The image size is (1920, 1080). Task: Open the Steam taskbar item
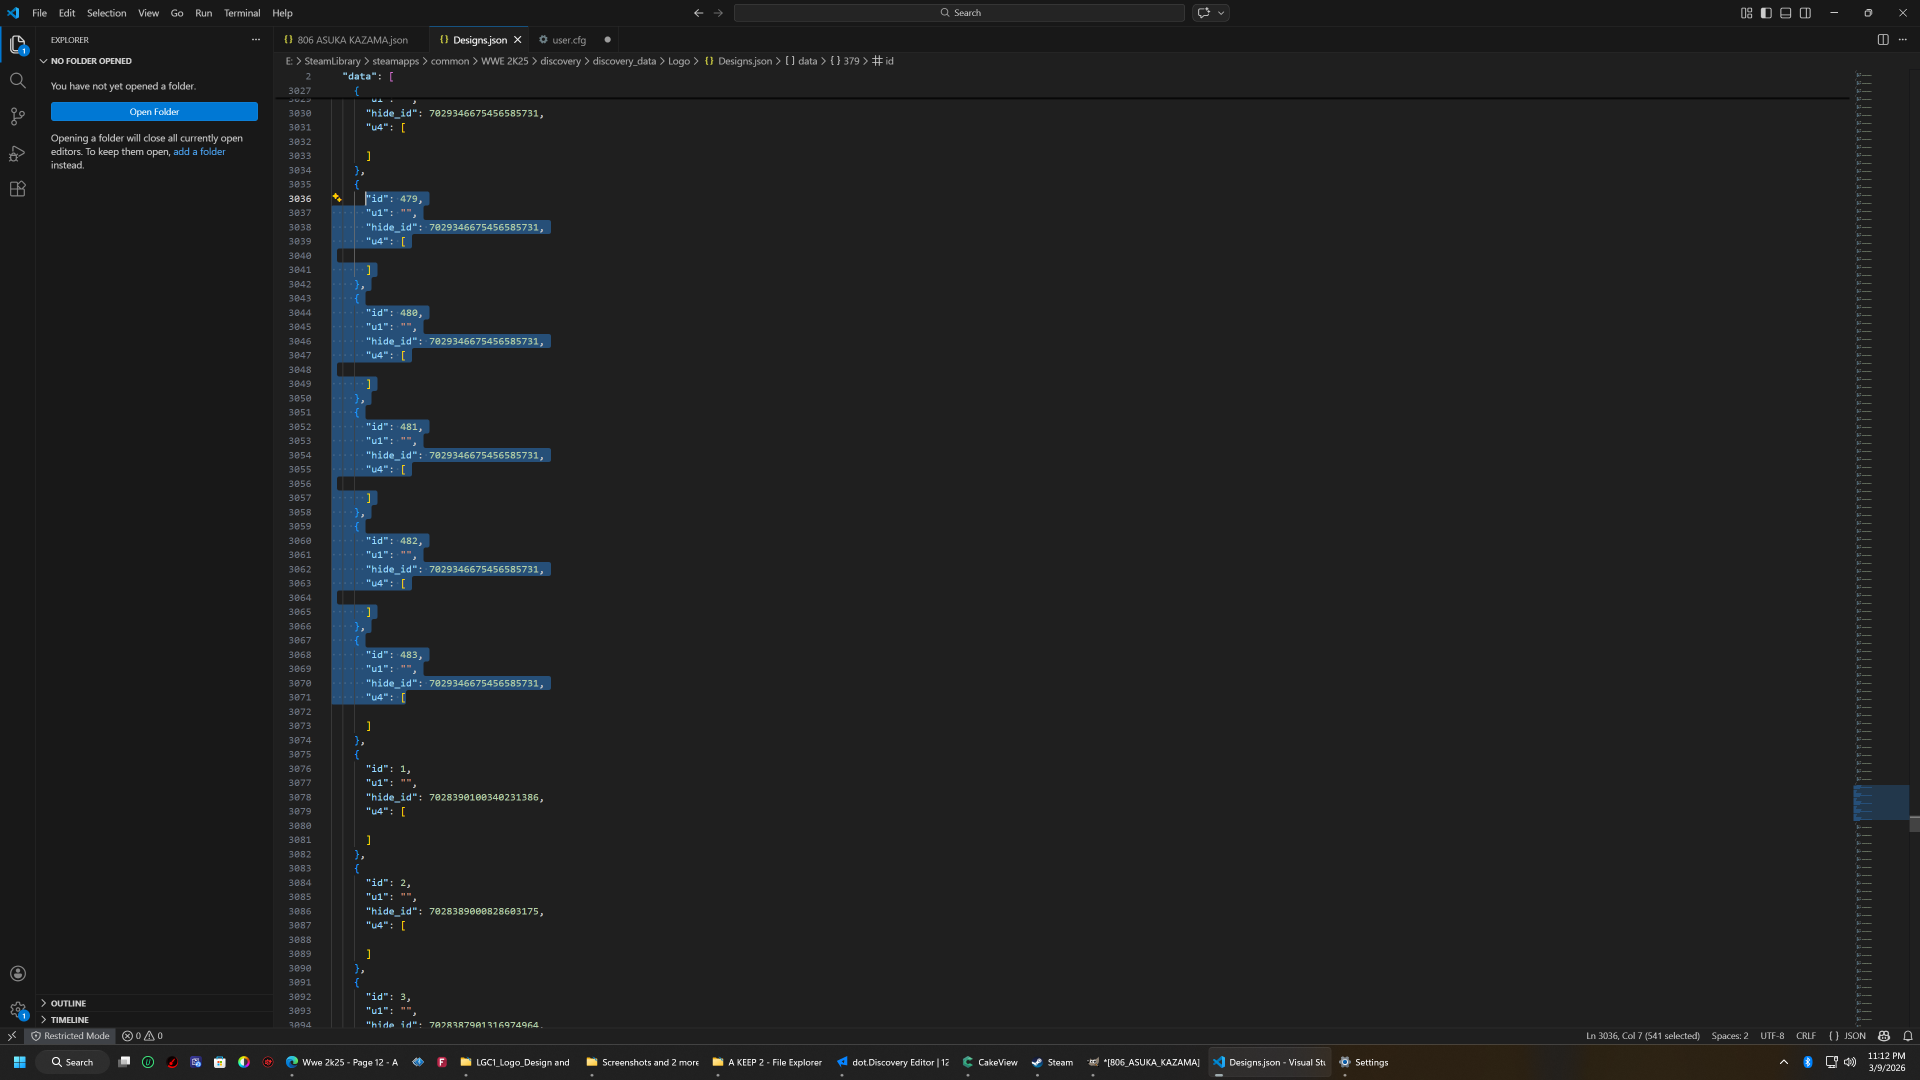pyautogui.click(x=1052, y=1062)
